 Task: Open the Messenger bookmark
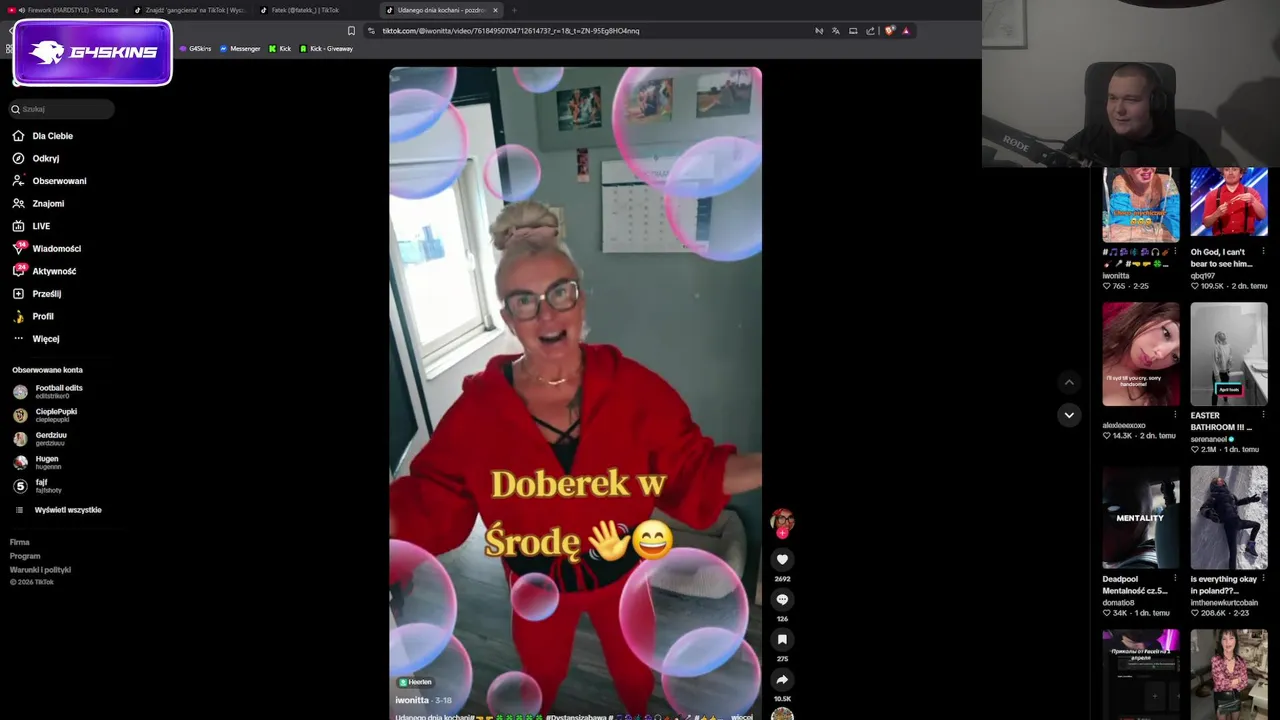tap(240, 49)
